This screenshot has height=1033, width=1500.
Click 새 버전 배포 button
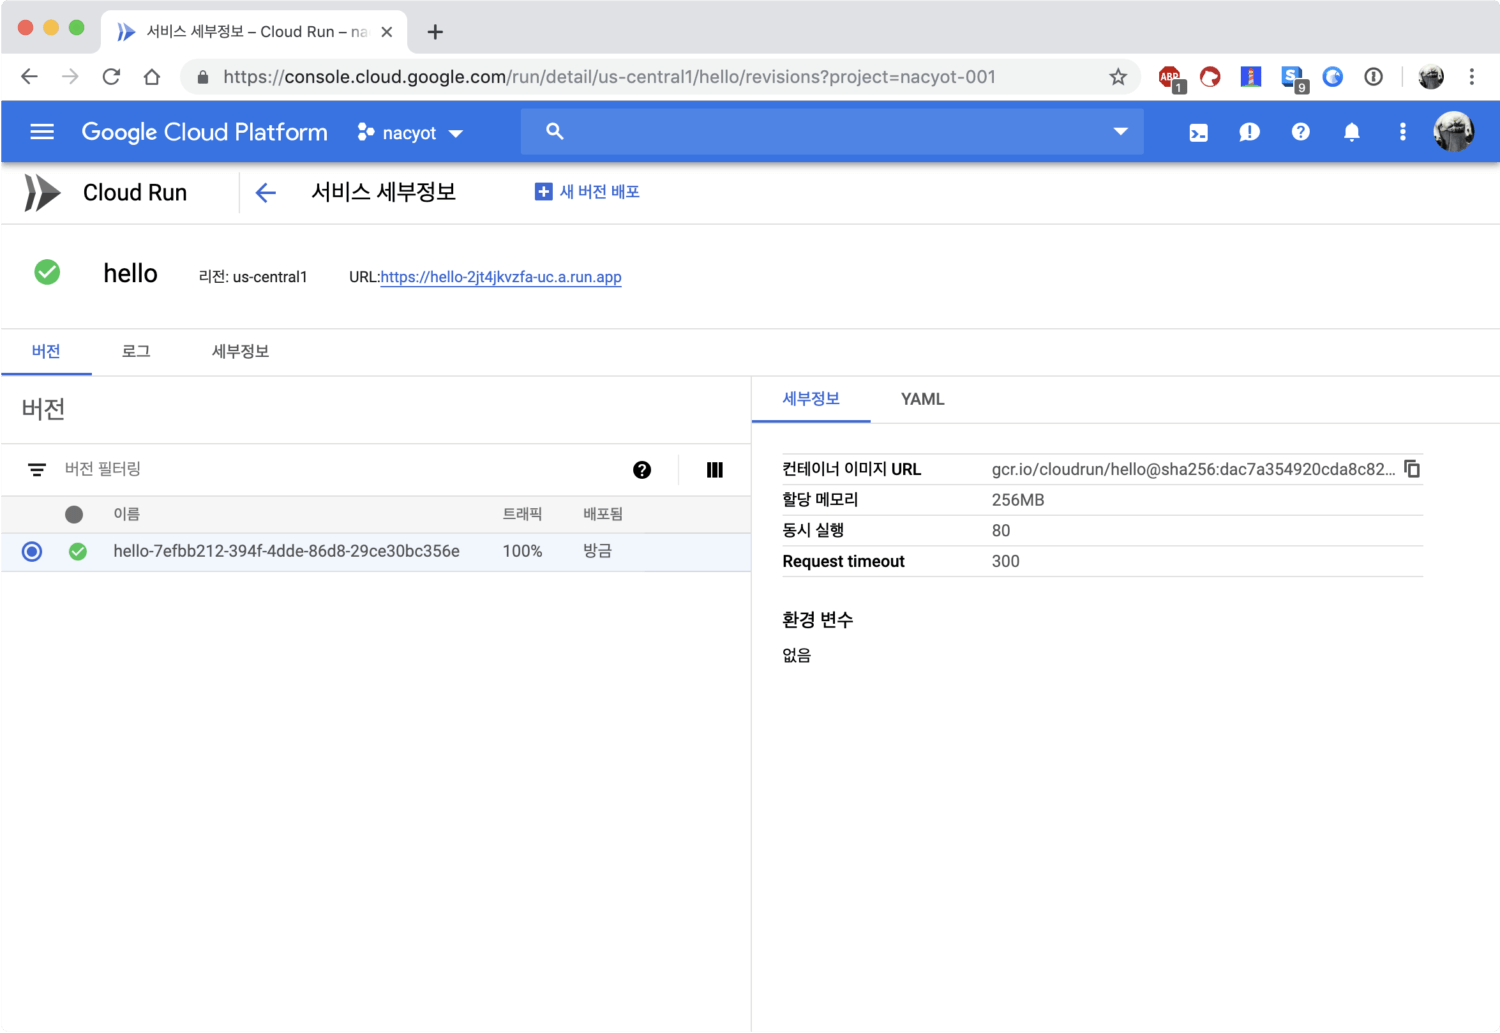pos(588,192)
